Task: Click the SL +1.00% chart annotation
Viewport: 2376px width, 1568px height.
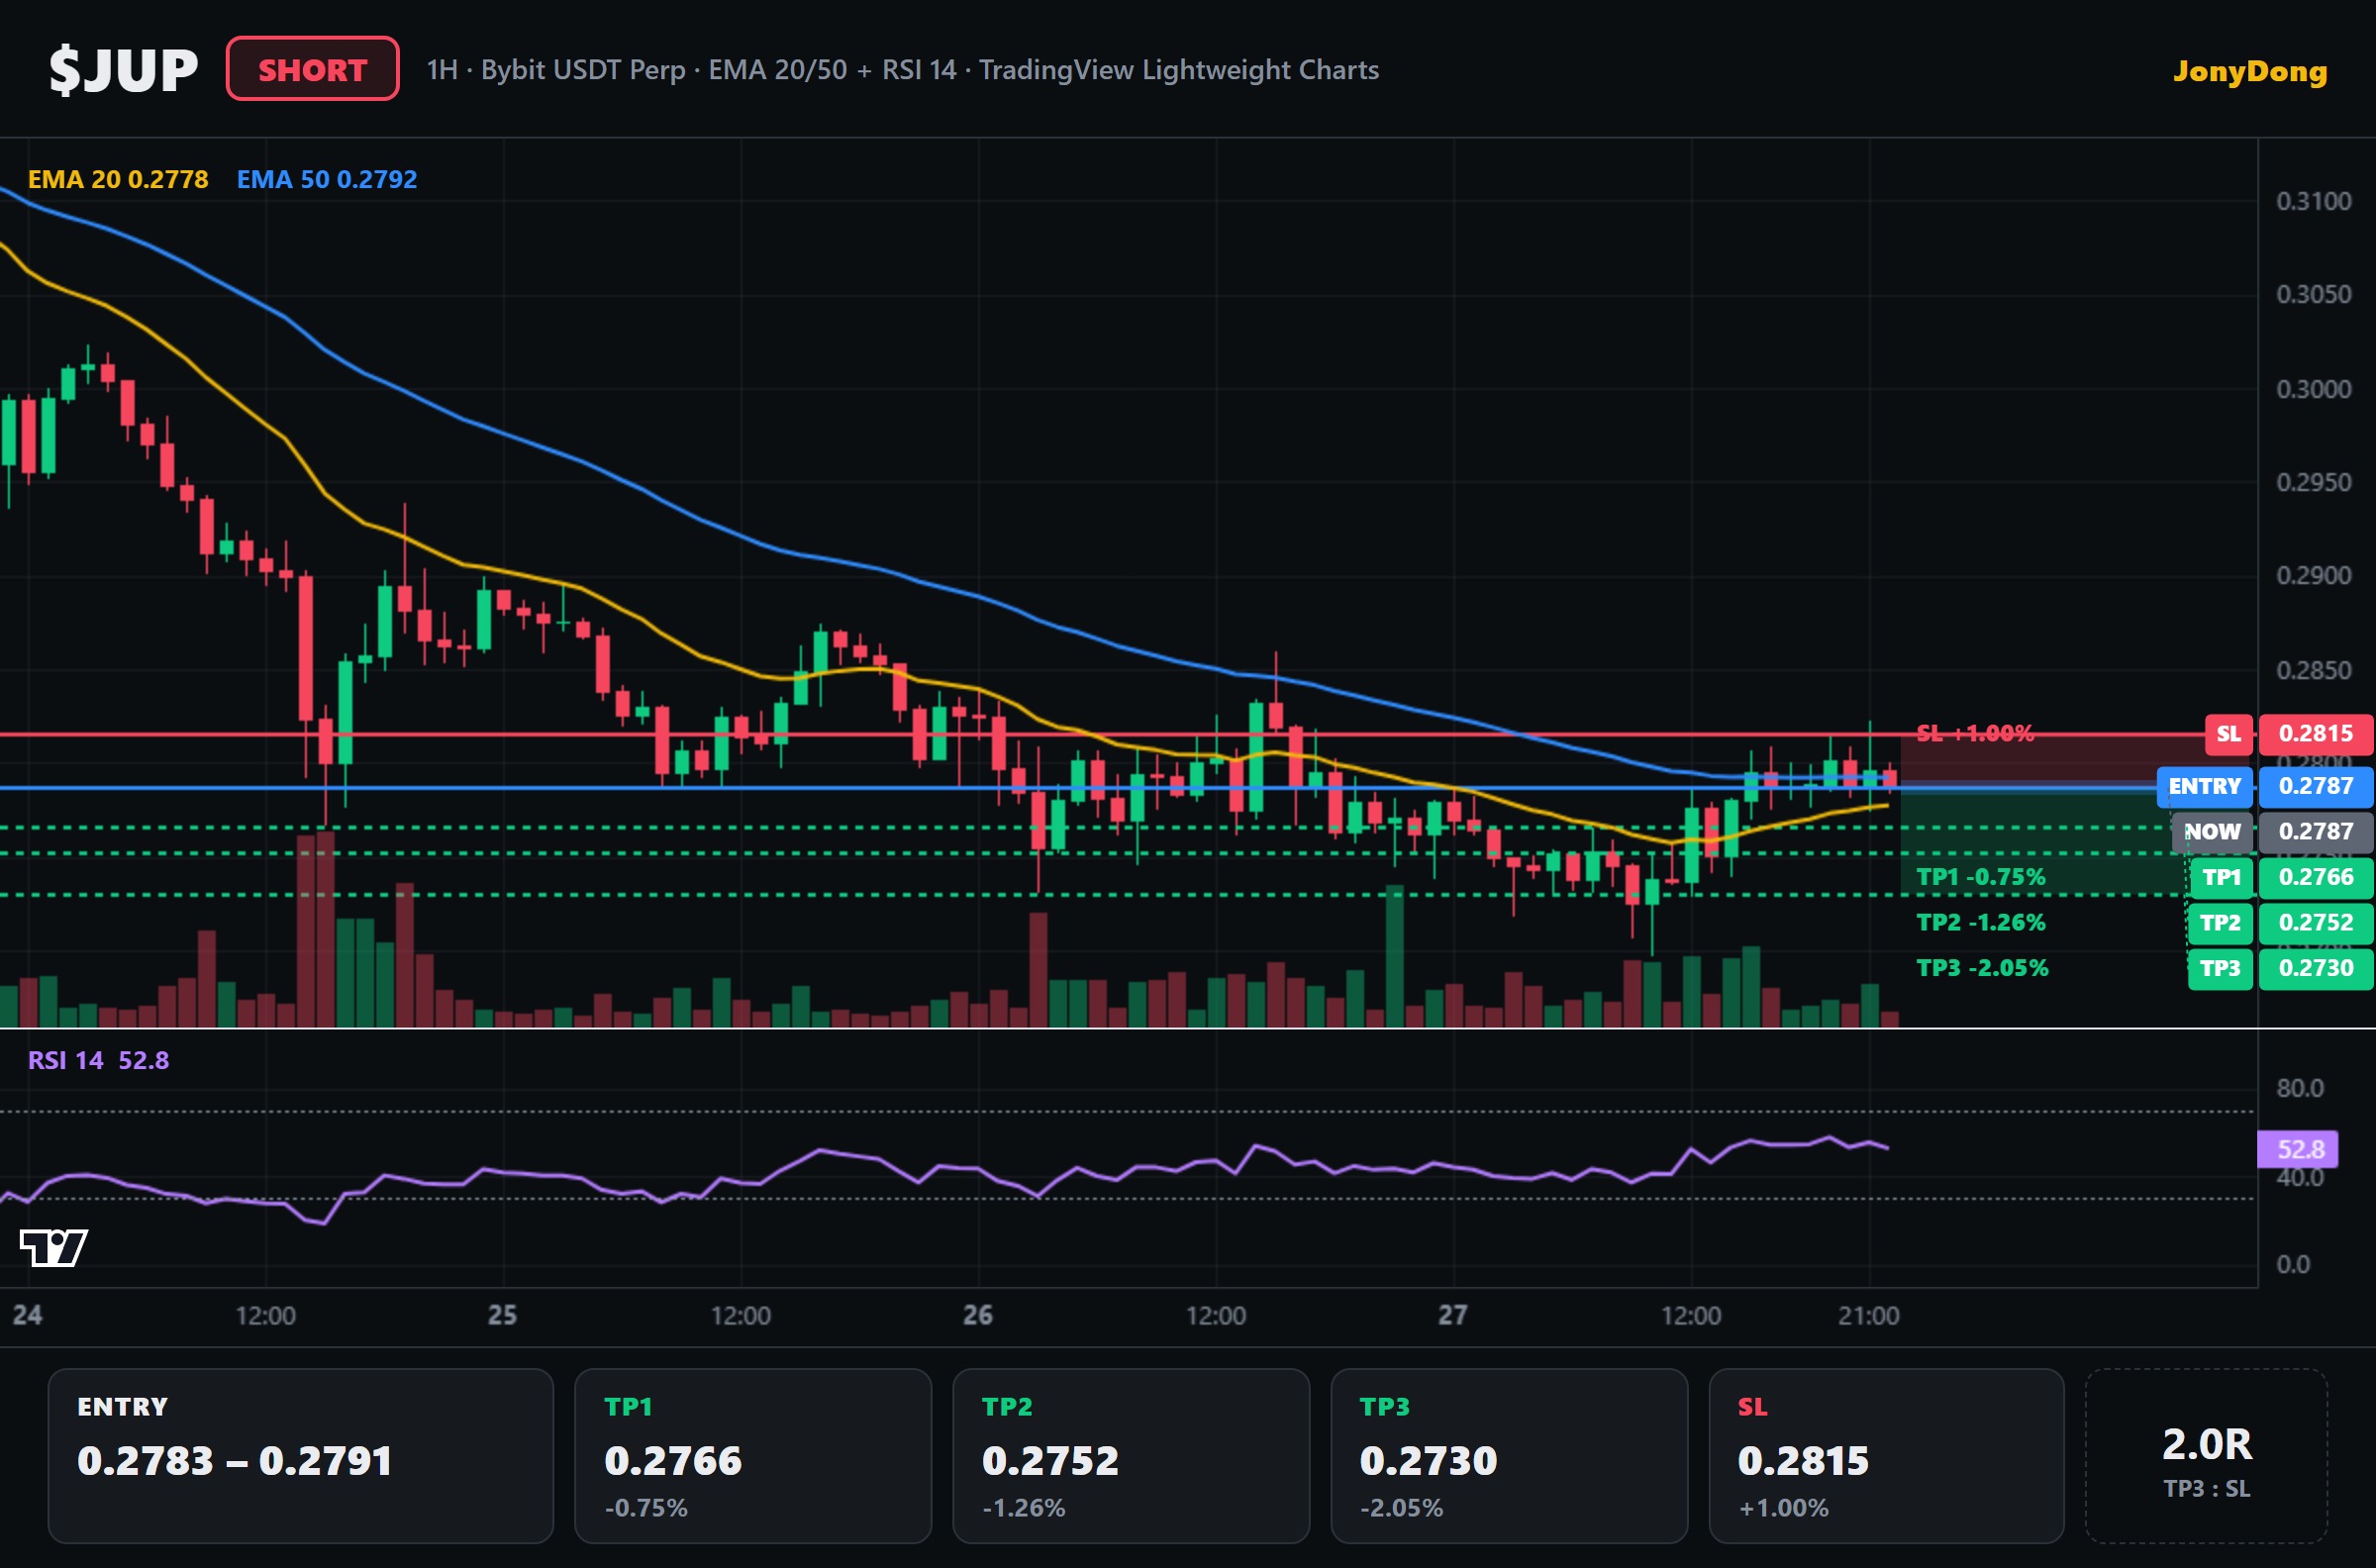Action: pos(1974,733)
